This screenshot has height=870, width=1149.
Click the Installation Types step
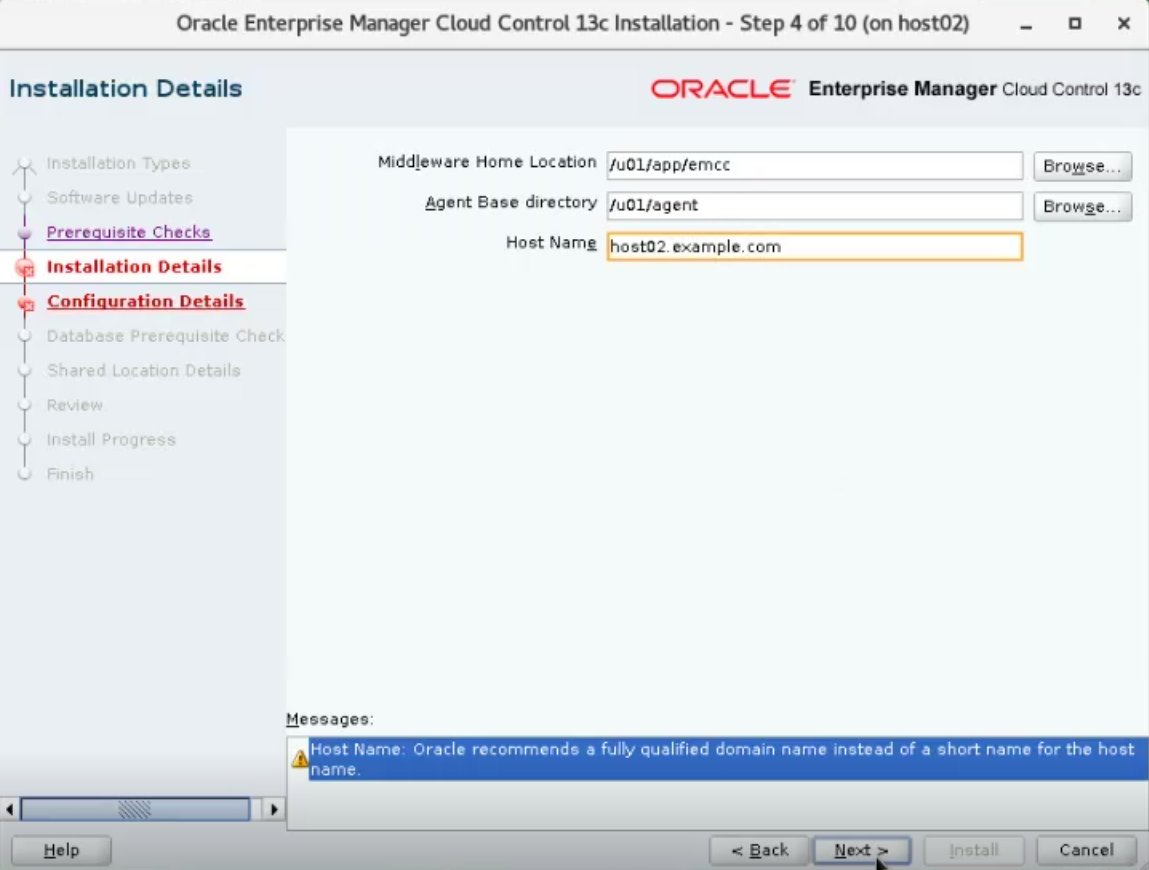pyautogui.click(x=119, y=163)
